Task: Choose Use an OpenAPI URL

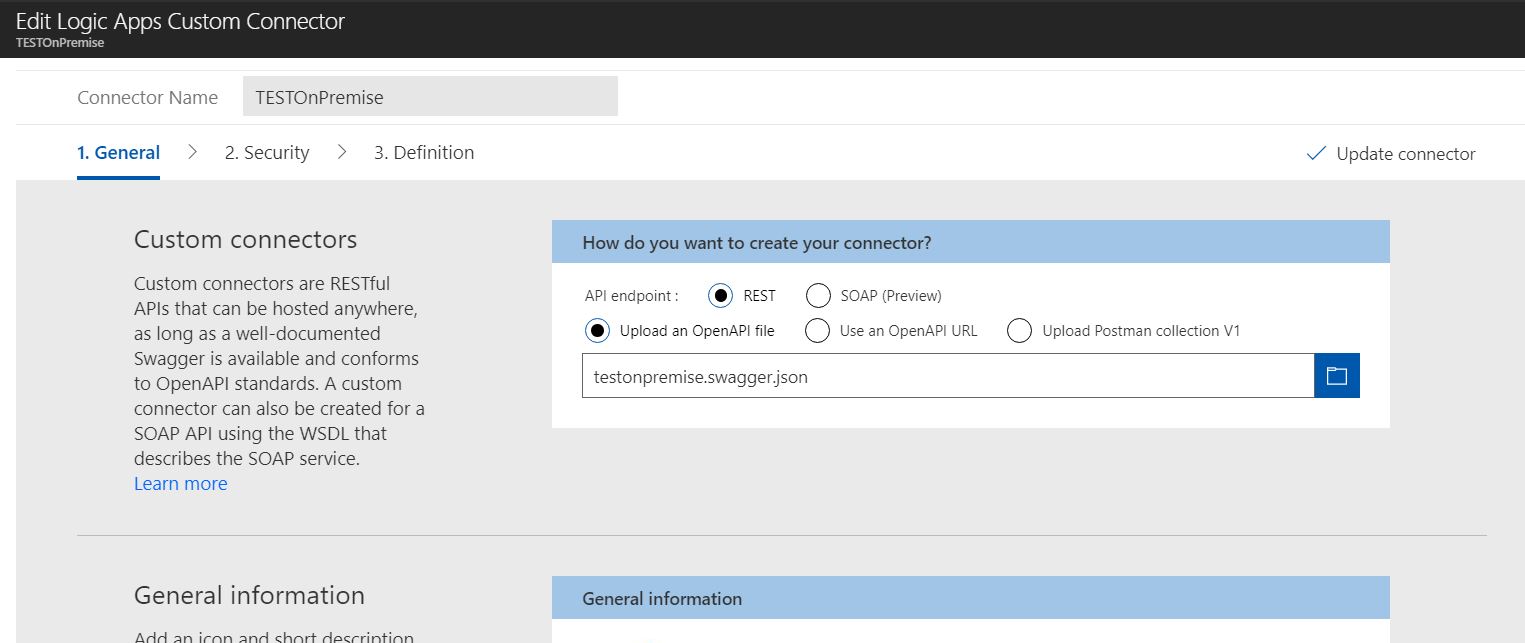Action: click(818, 331)
